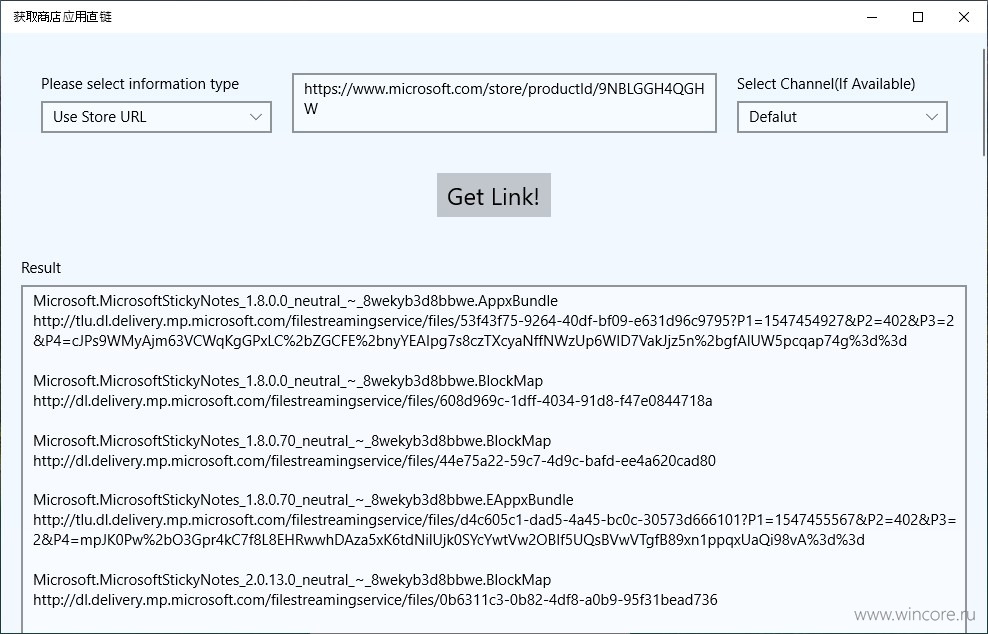The height and width of the screenshot is (634, 988).
Task: Open the 'Use Store URL' information type dropdown
Action: (156, 117)
